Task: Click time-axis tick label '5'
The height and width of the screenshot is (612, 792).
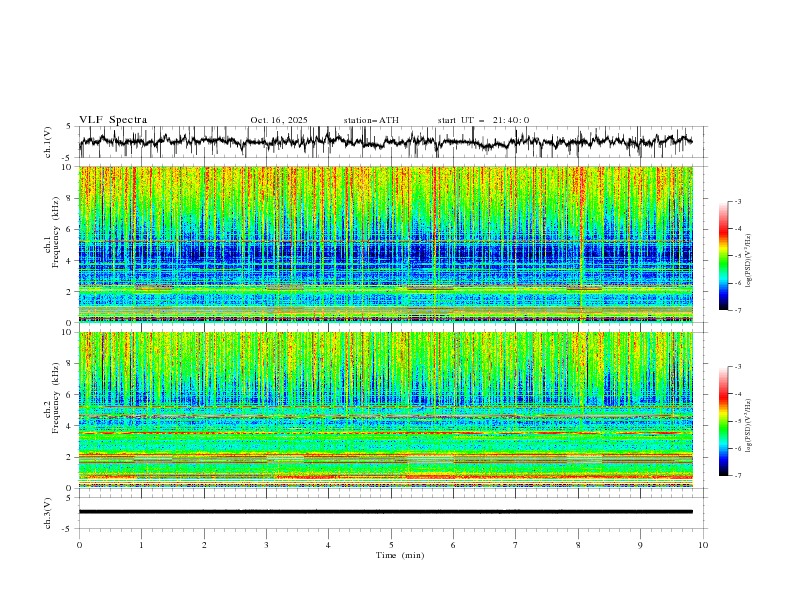Action: 391,545
